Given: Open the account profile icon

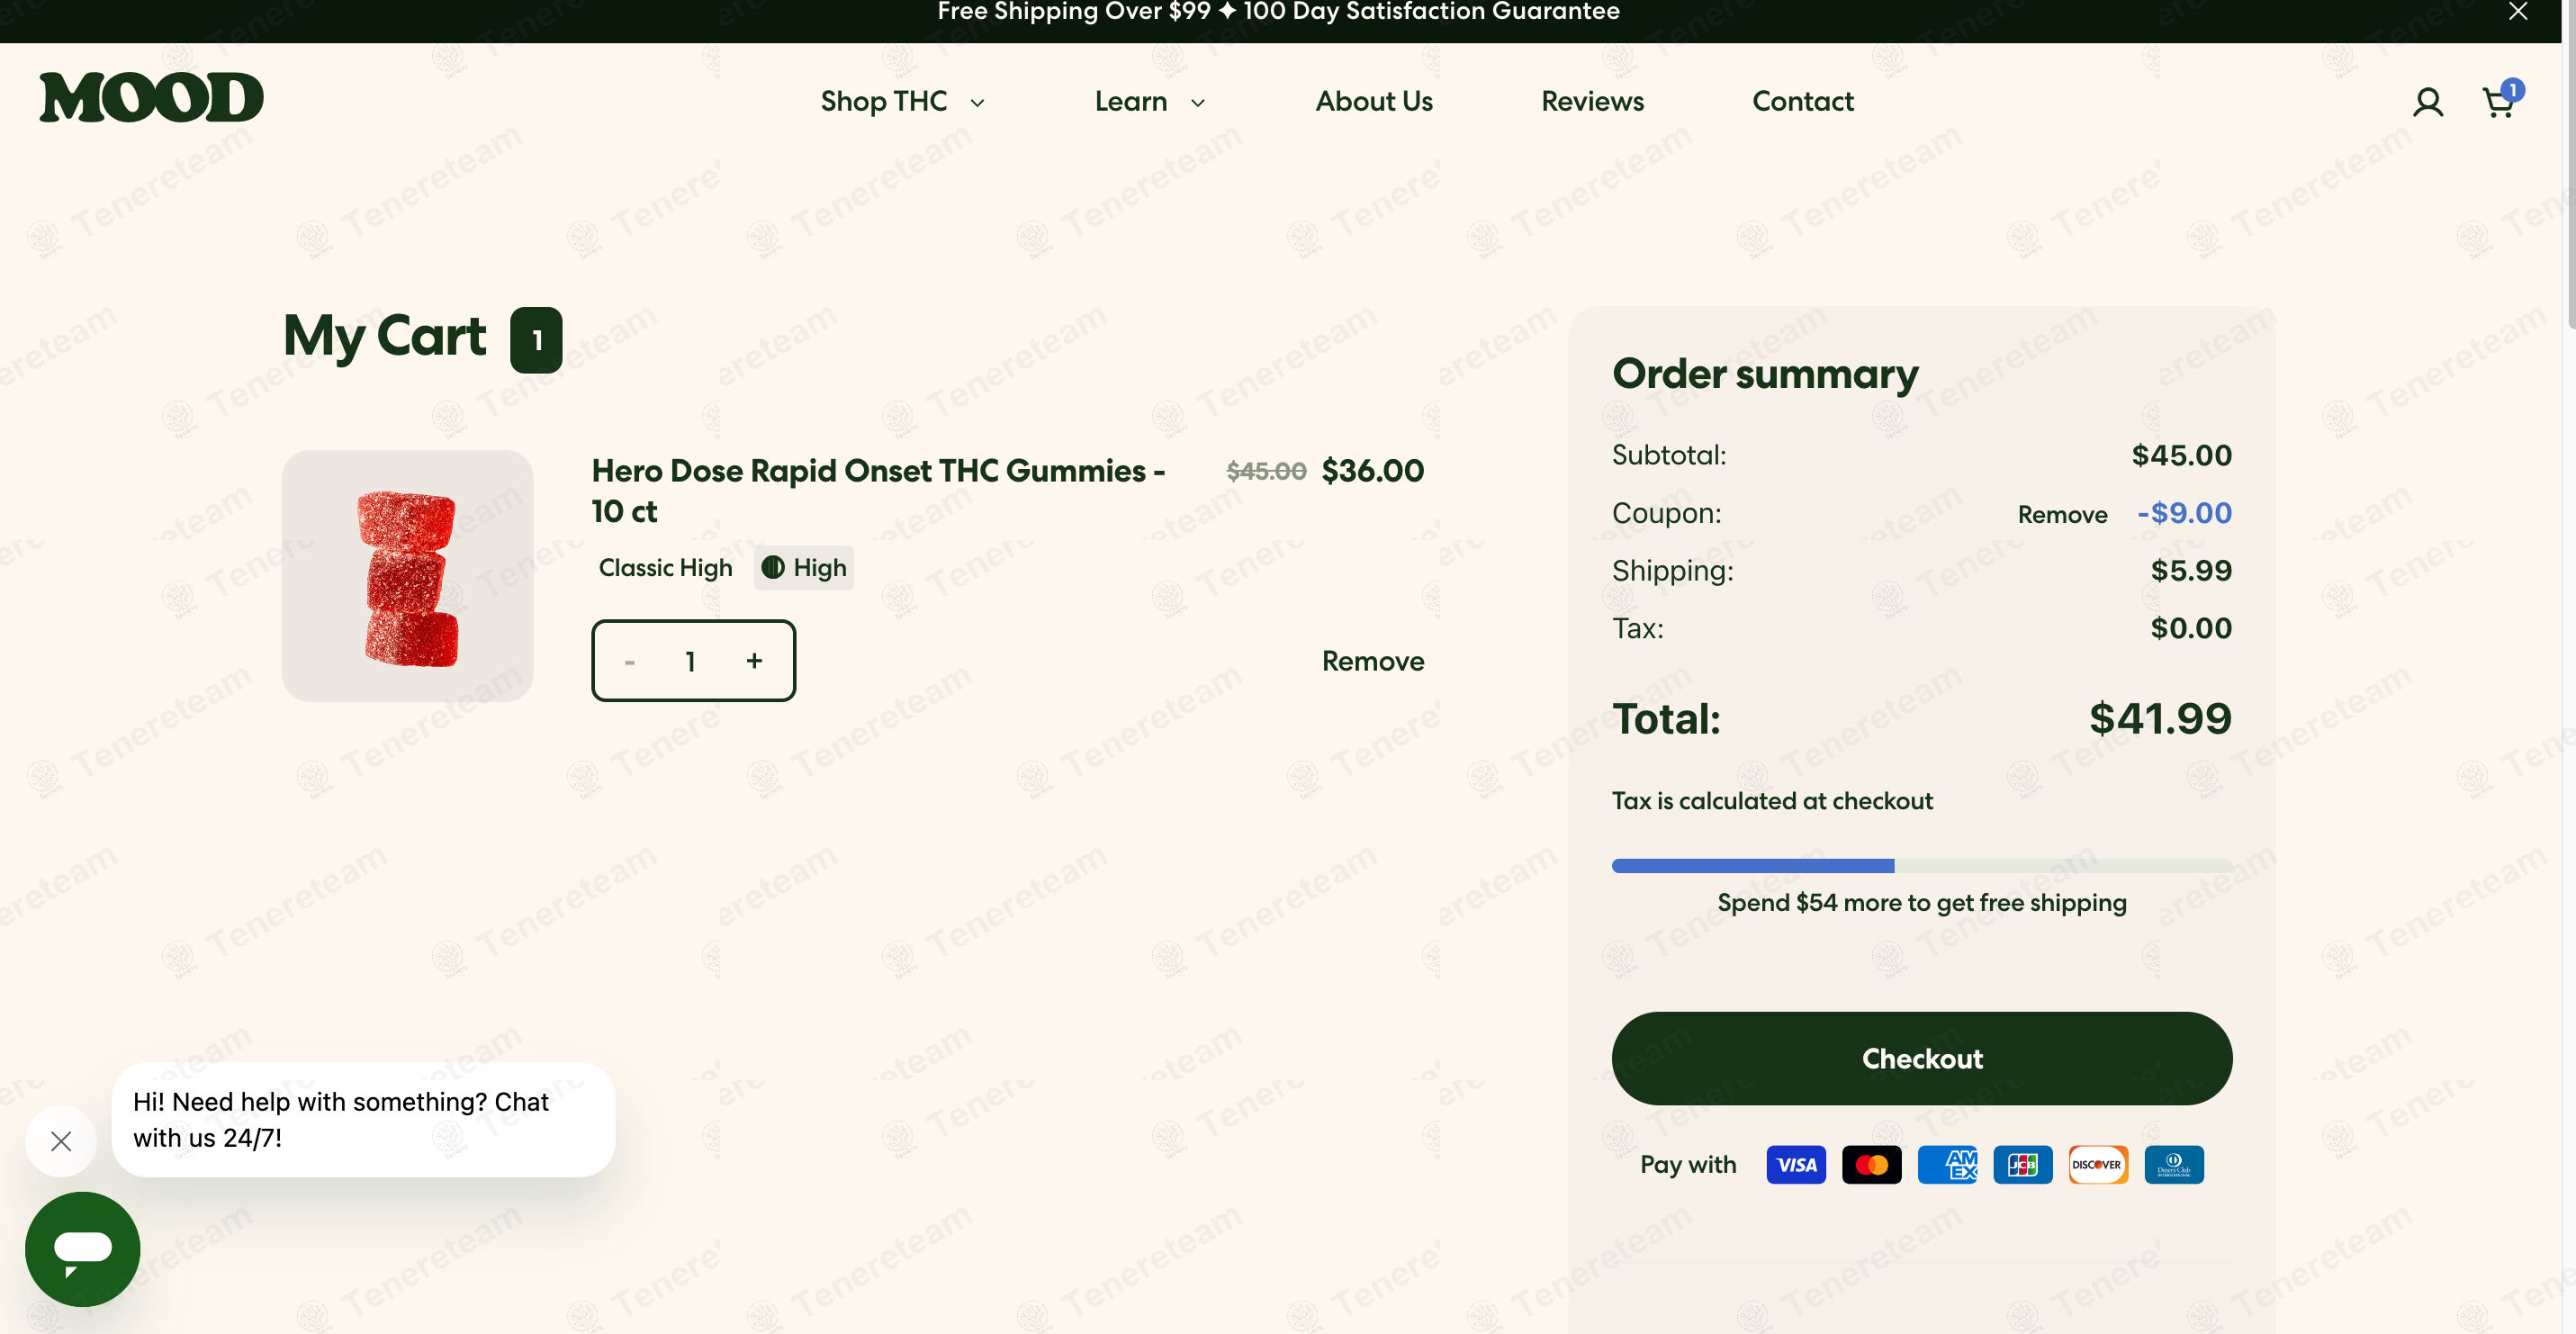Looking at the screenshot, I should (2428, 101).
